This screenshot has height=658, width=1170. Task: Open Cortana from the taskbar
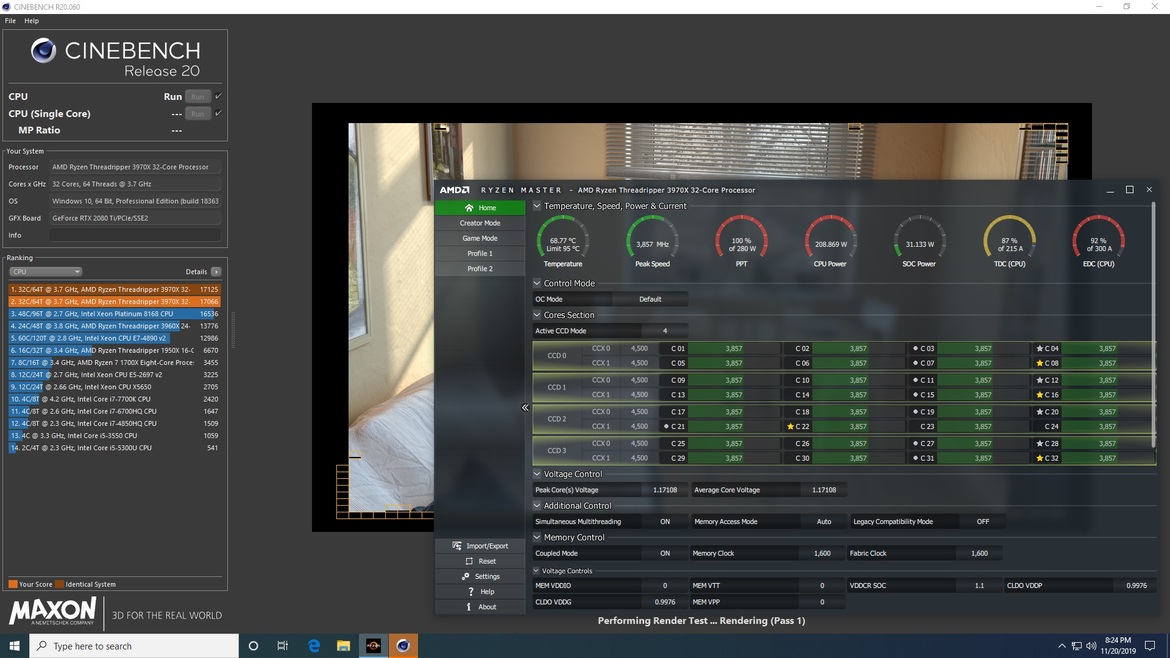click(253, 646)
